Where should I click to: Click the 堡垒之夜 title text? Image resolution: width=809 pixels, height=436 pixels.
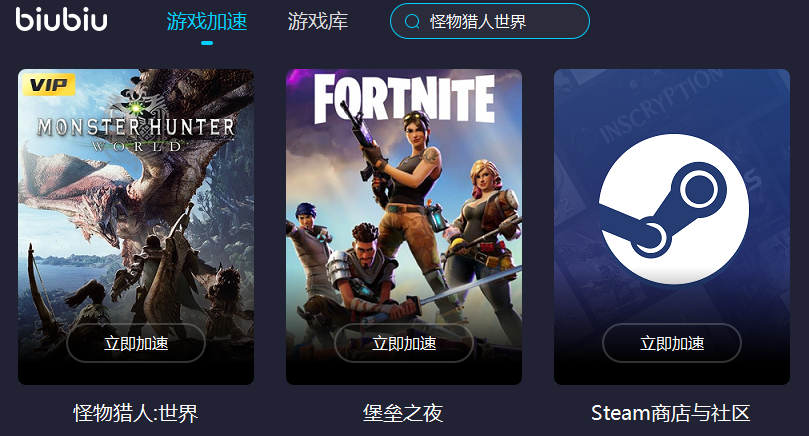403,413
